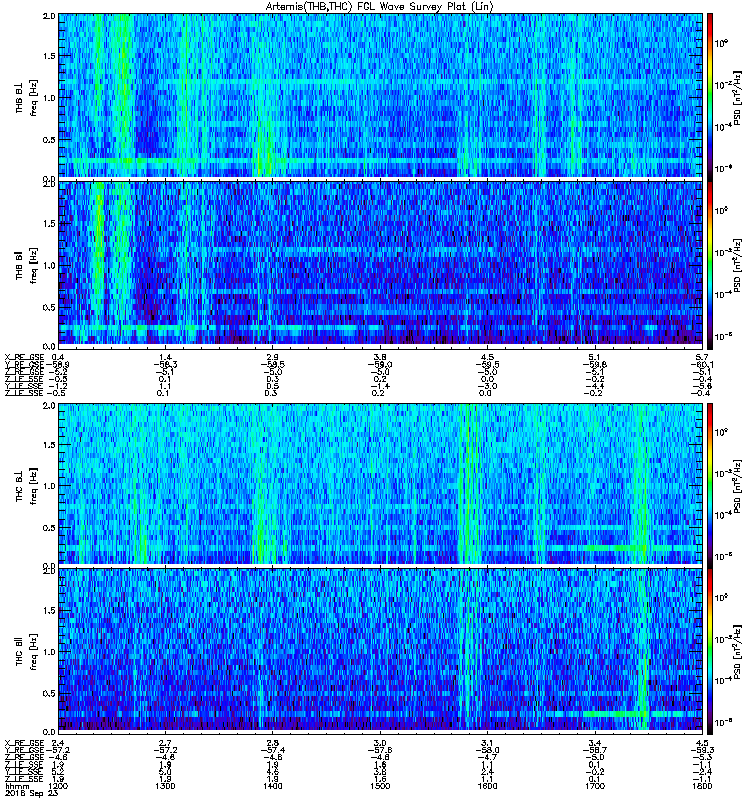
Task: Click the '1.0' frequency tick on the THB B∥ panel
Action: tap(49, 265)
